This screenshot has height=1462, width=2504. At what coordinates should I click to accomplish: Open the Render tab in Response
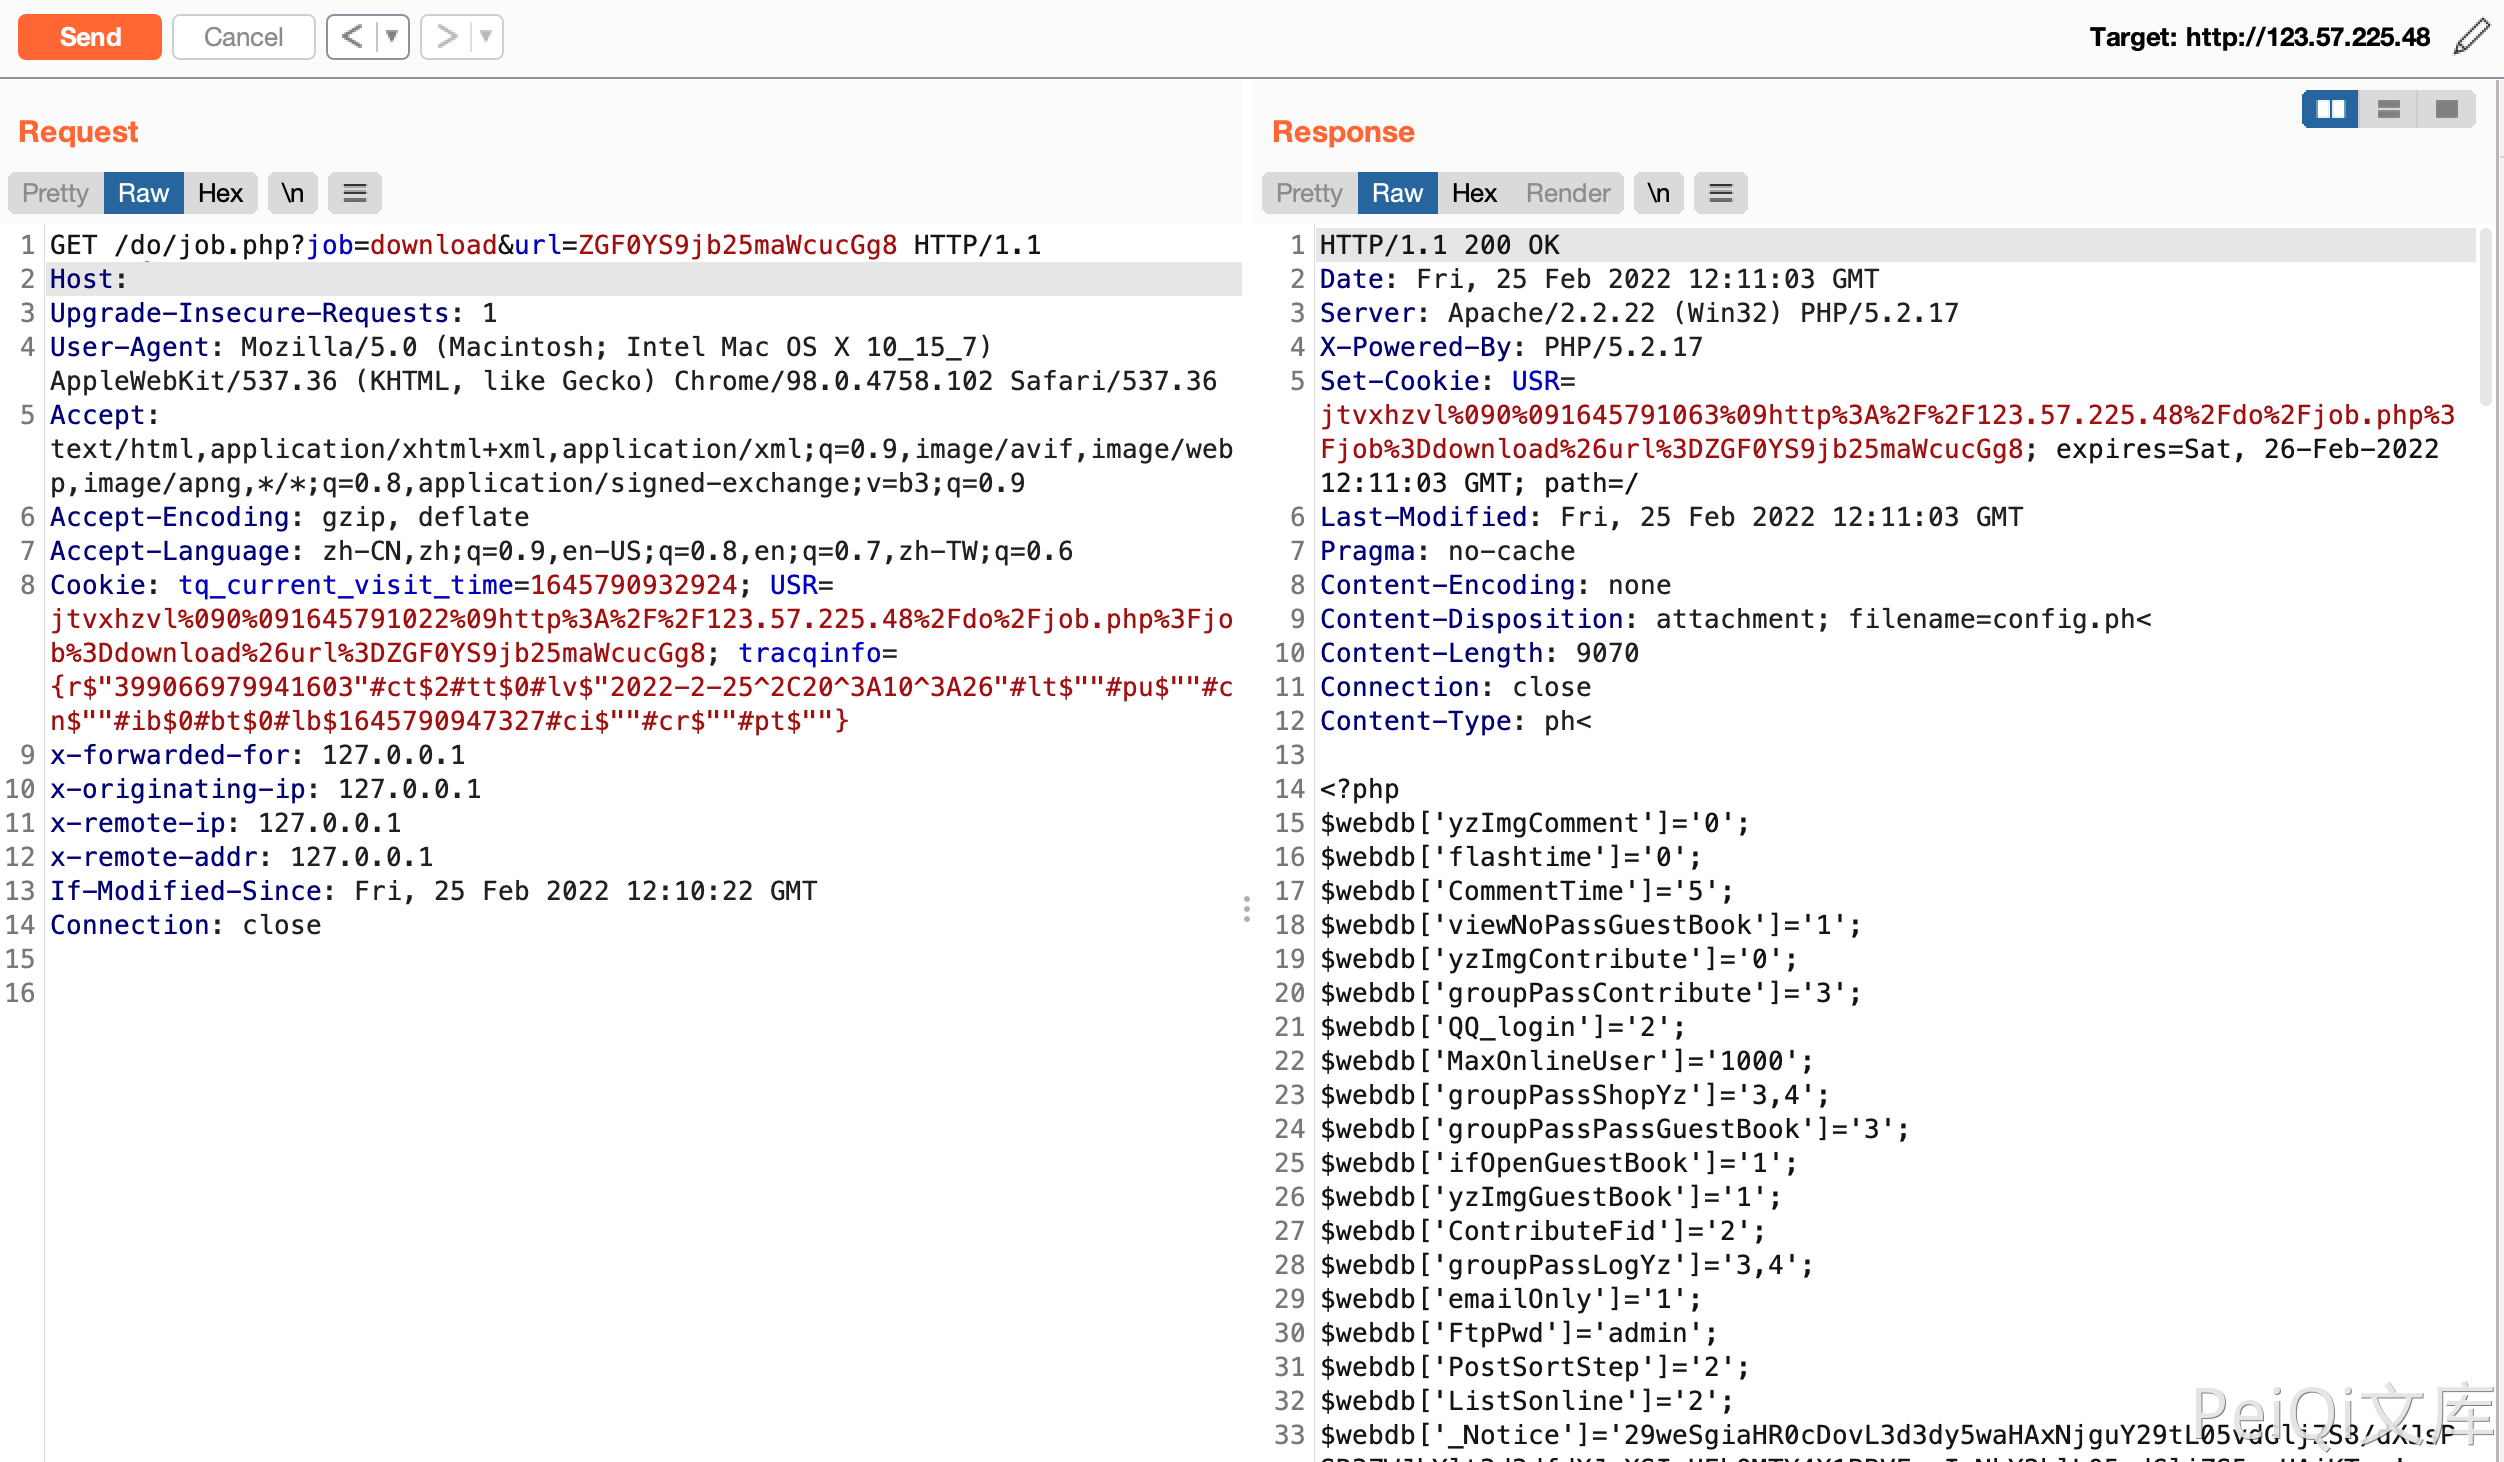(x=1567, y=193)
